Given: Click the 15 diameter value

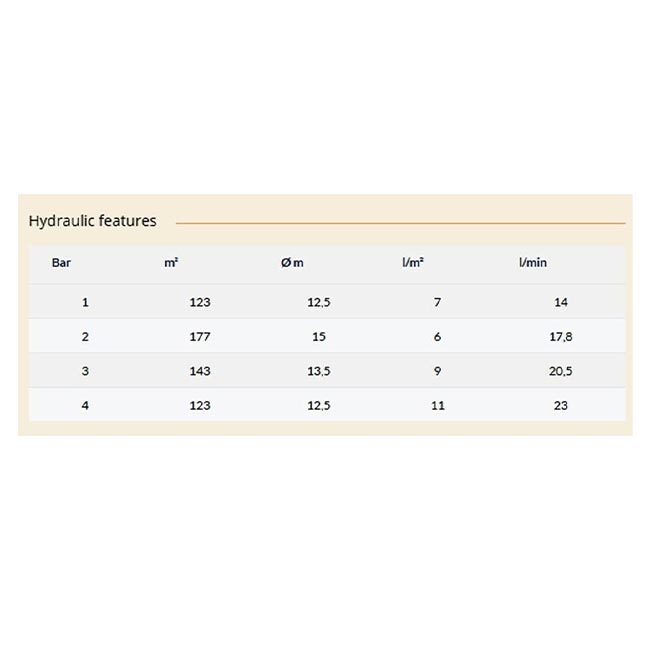Looking at the screenshot, I should (x=319, y=337).
